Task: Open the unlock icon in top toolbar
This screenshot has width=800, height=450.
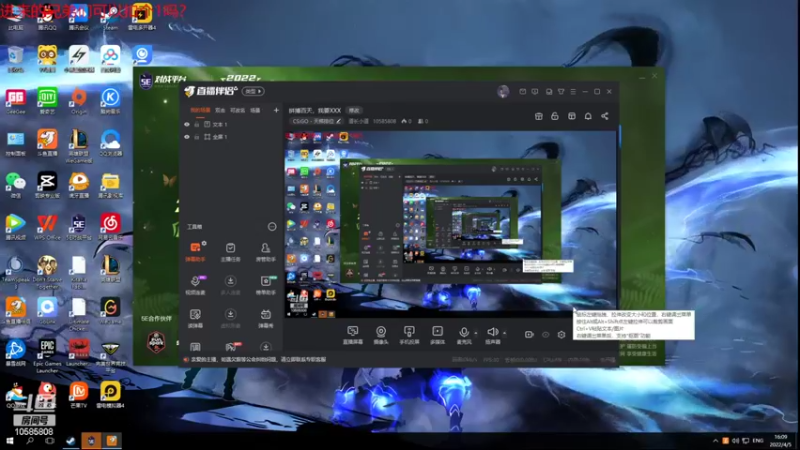Action: [x=555, y=116]
